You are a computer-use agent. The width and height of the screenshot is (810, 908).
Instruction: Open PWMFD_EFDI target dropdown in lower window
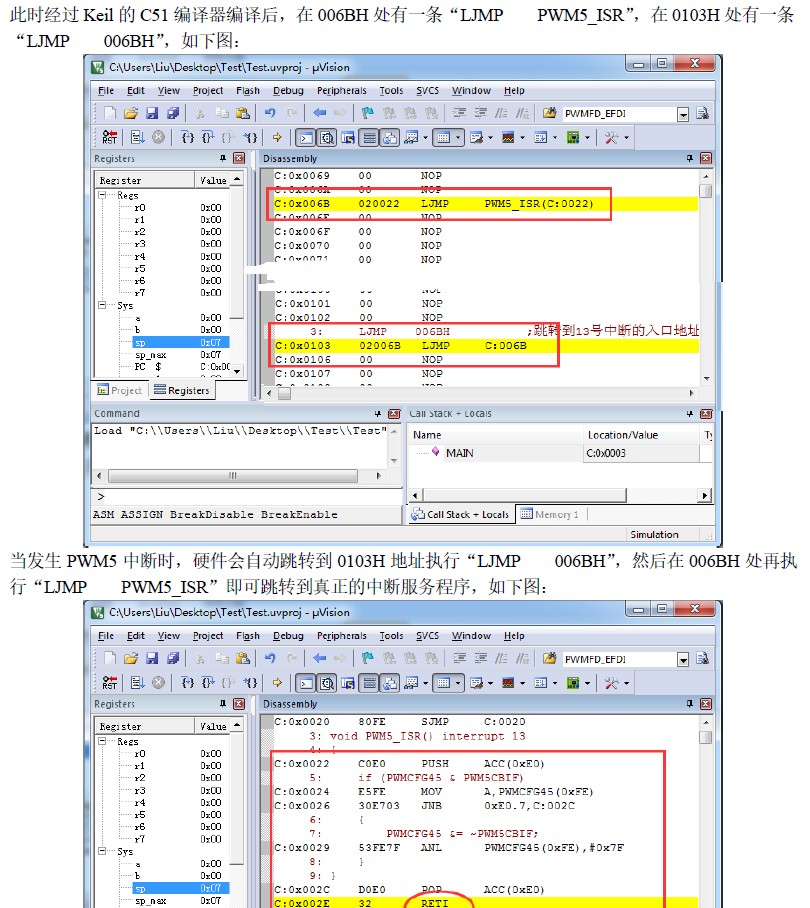tap(683, 660)
